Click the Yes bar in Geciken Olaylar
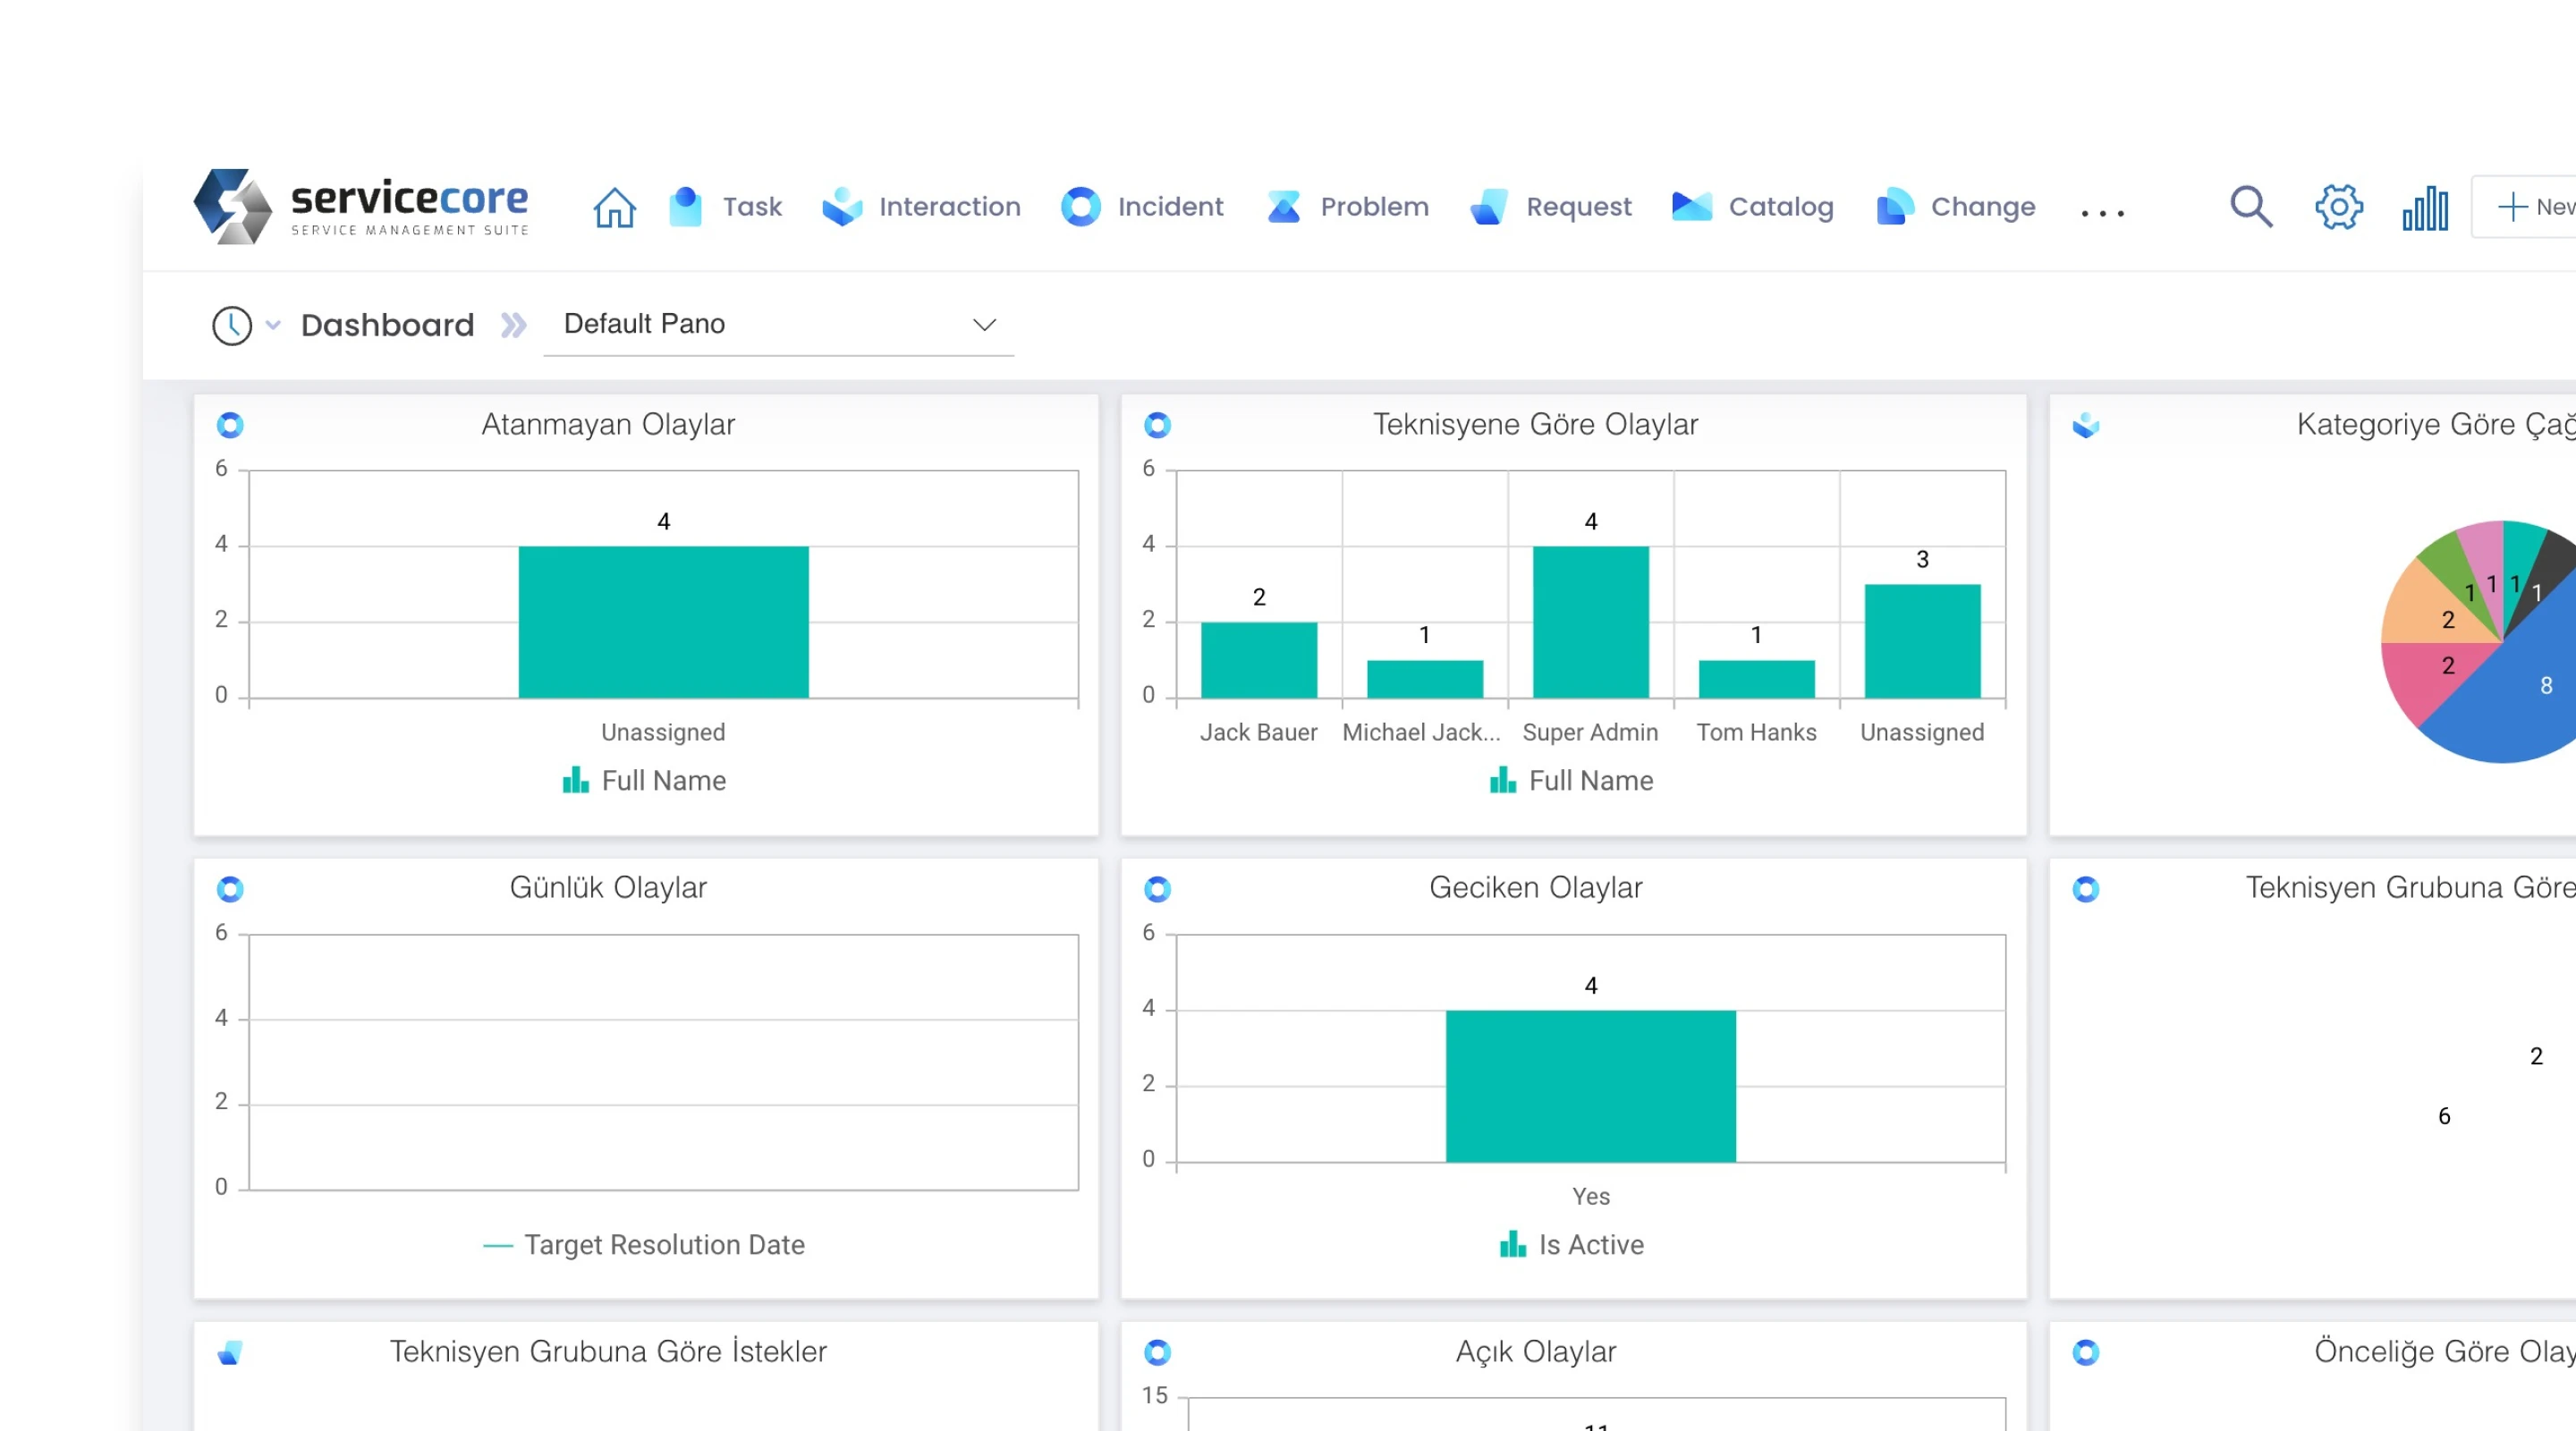Screen dimensions: 2576x1431 pos(1590,1086)
